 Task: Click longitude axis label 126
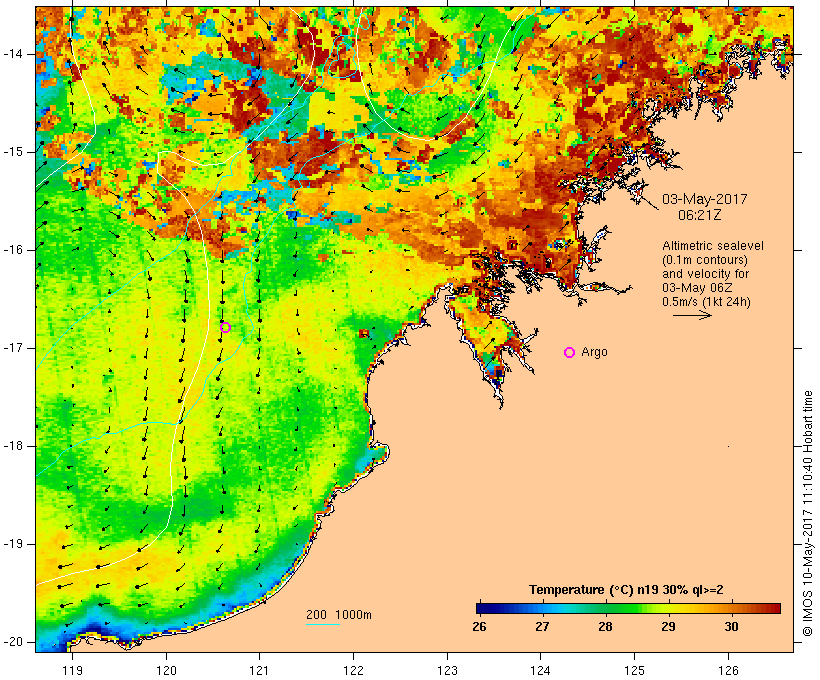click(x=728, y=670)
